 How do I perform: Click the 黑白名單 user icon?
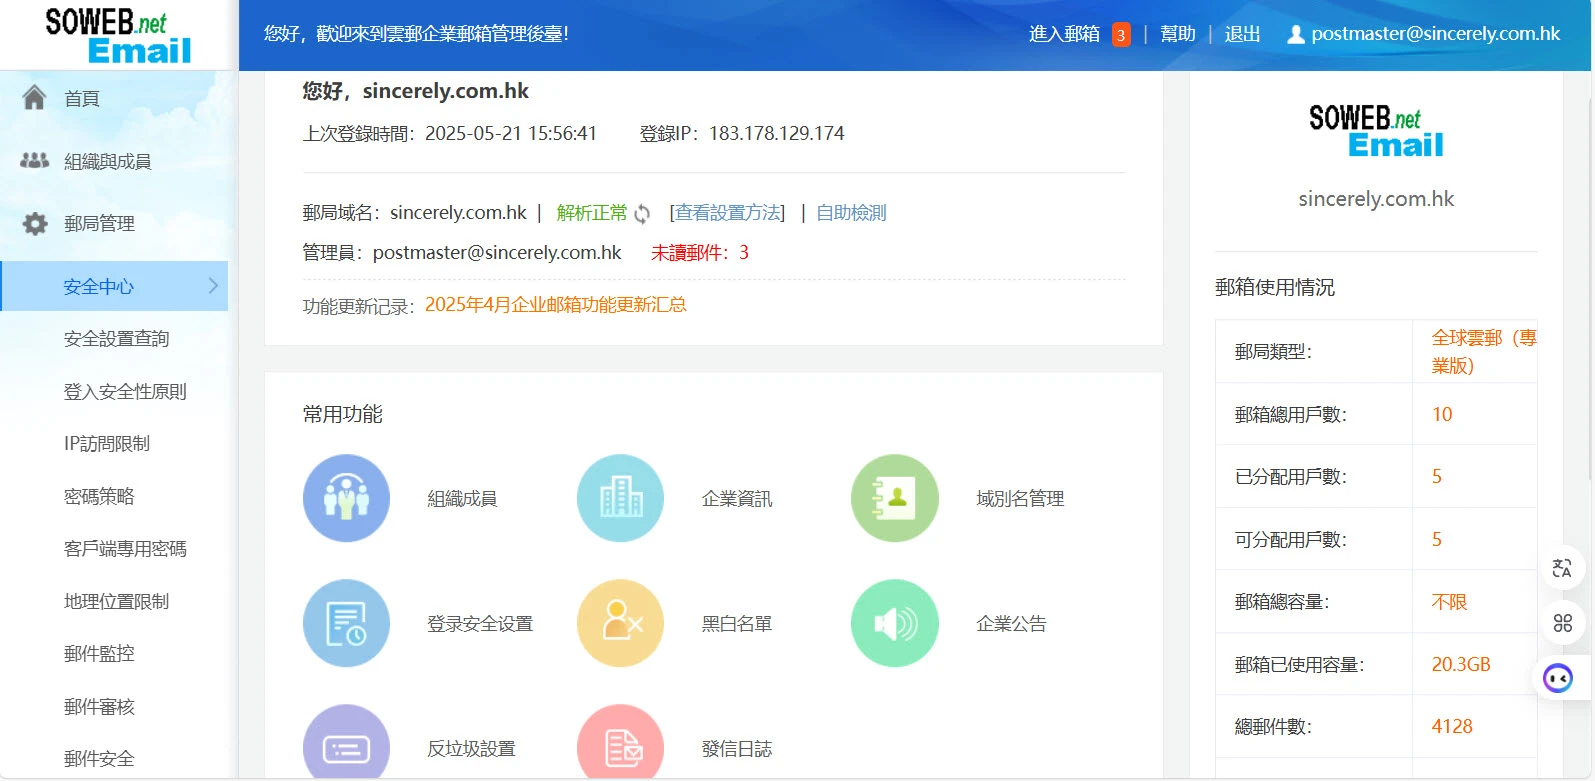(620, 623)
